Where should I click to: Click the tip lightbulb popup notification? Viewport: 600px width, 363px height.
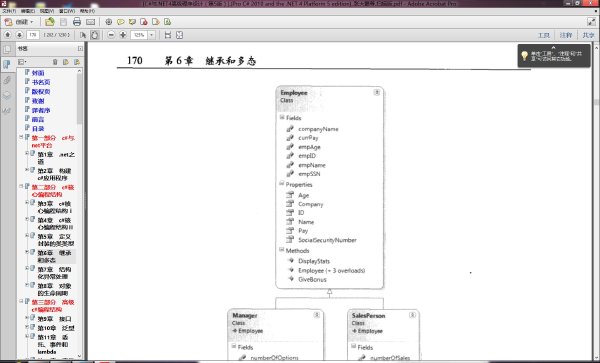click(554, 56)
